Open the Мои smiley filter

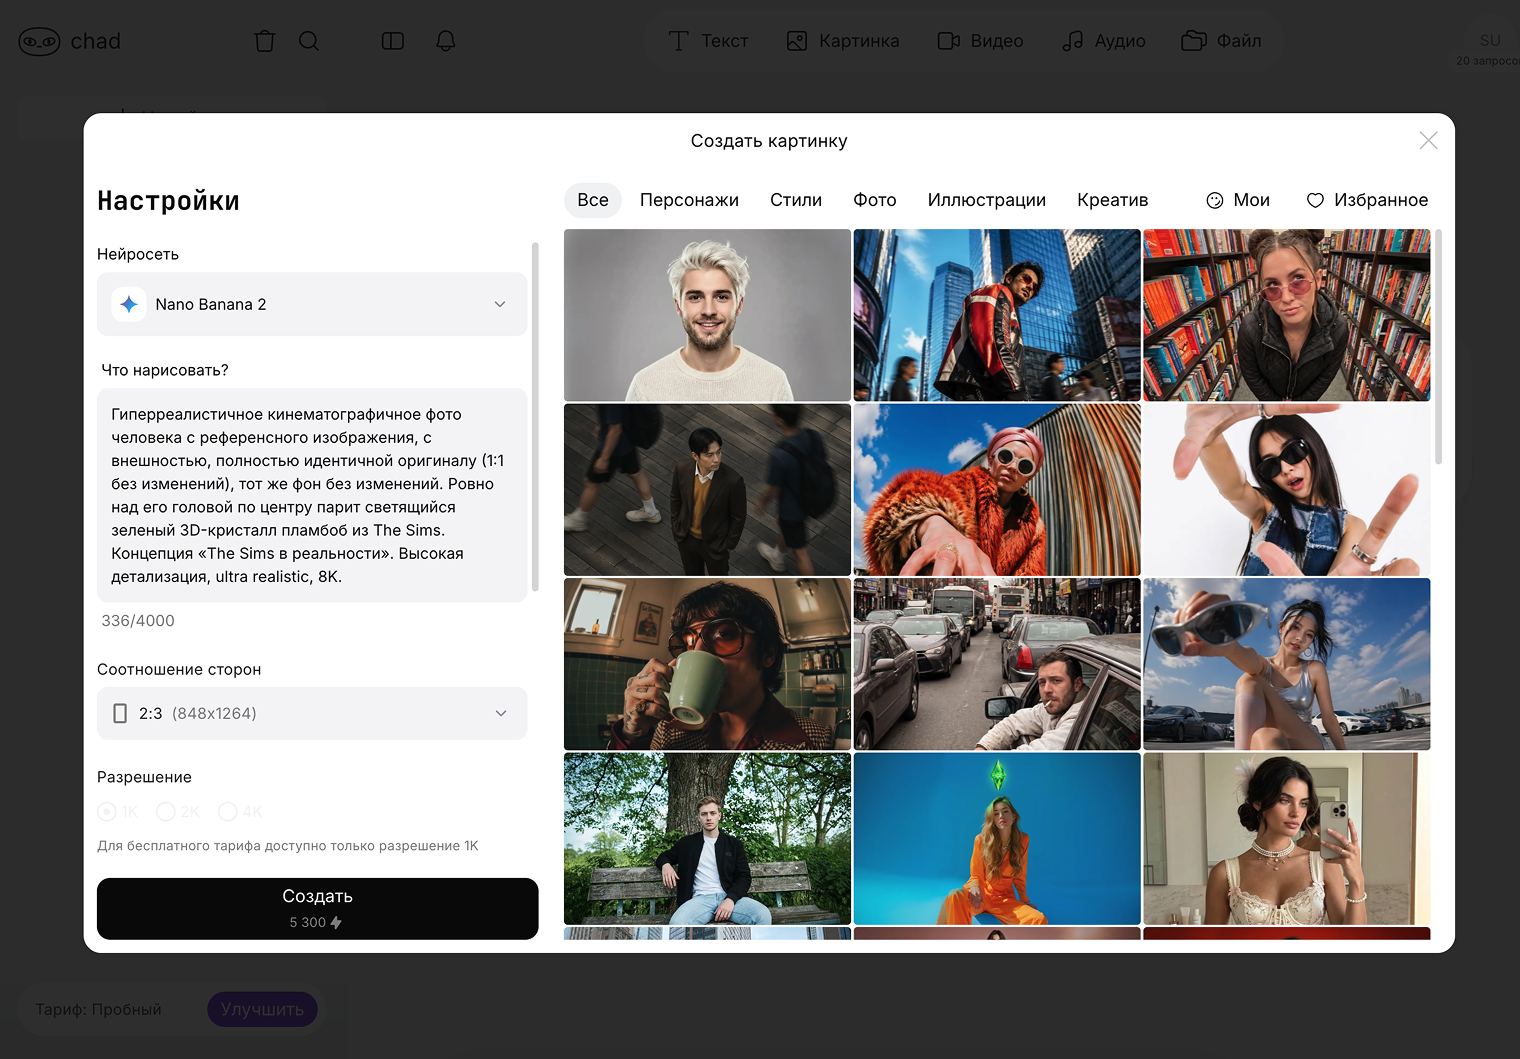point(1238,200)
